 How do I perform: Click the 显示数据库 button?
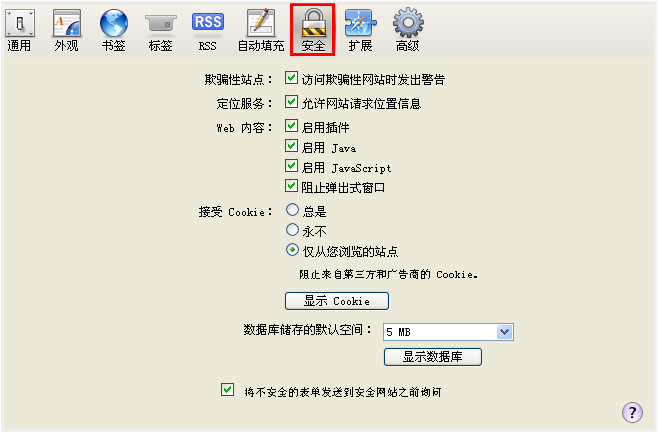tap(432, 357)
